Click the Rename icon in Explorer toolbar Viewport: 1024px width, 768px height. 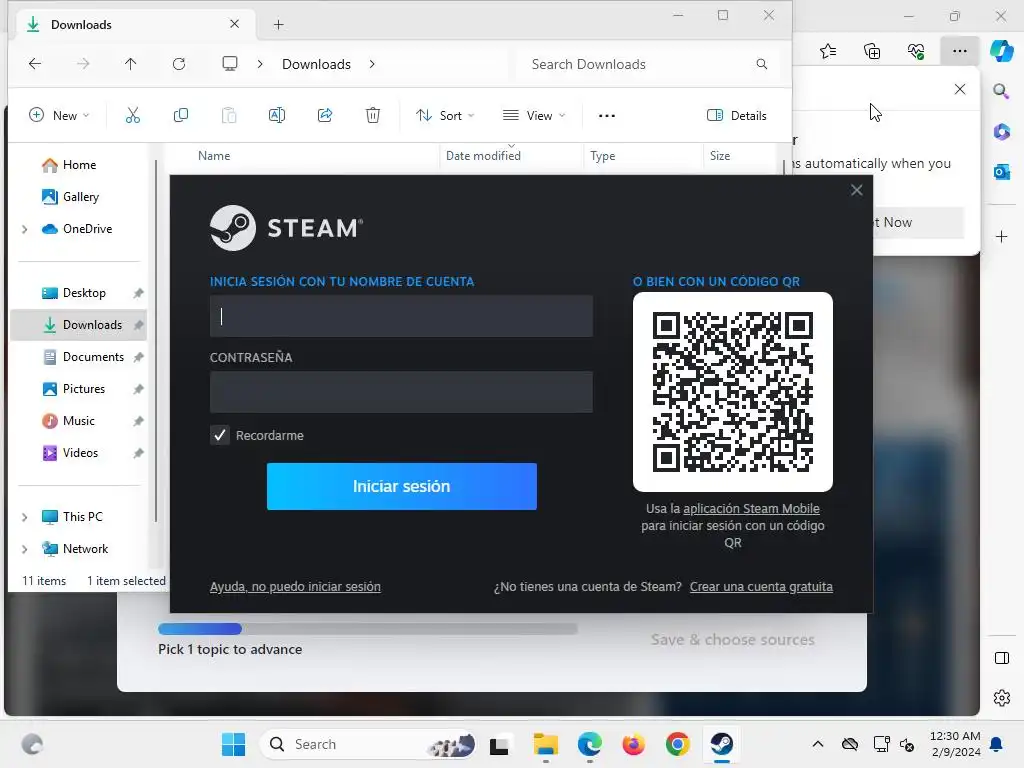coord(277,116)
